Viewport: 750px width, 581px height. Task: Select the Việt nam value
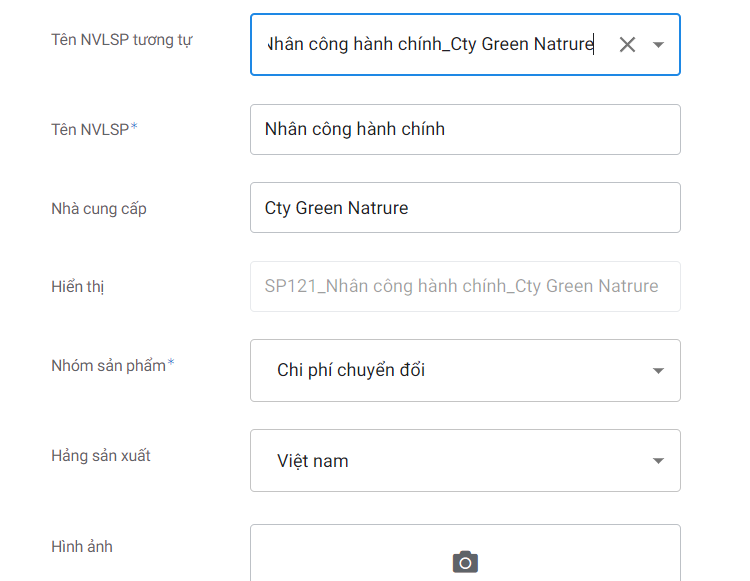click(x=313, y=461)
